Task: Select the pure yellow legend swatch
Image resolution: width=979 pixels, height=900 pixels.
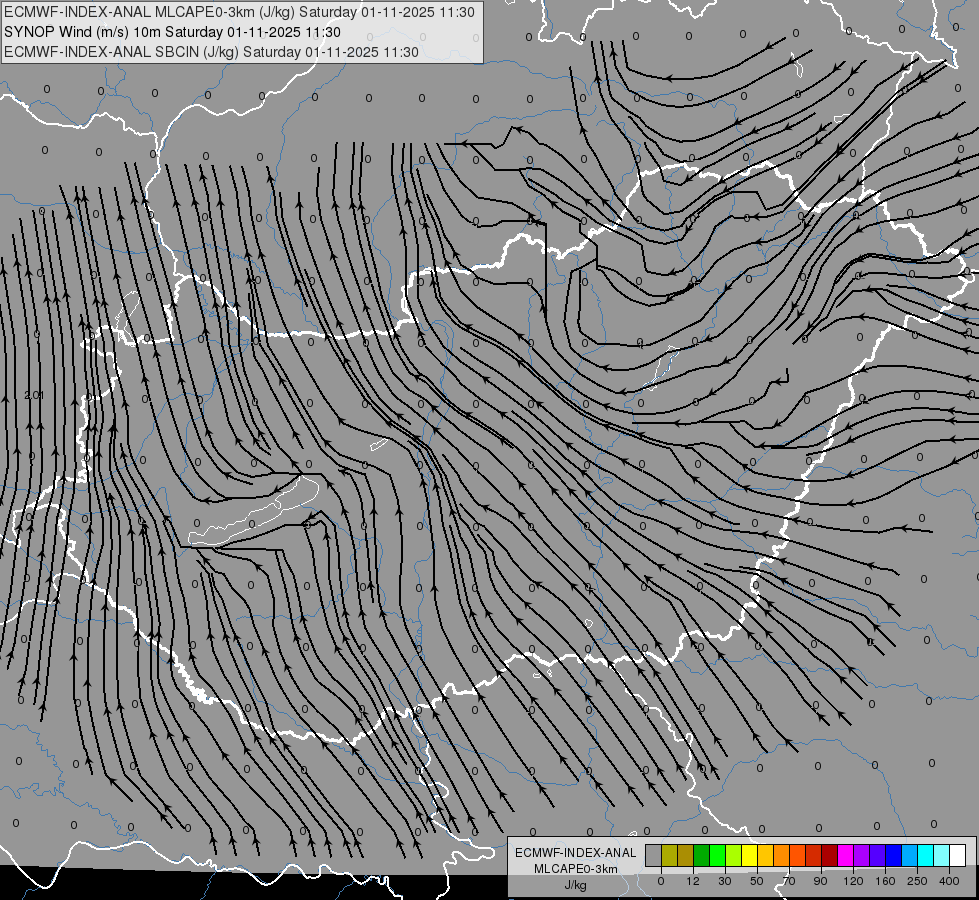Action: (750, 855)
